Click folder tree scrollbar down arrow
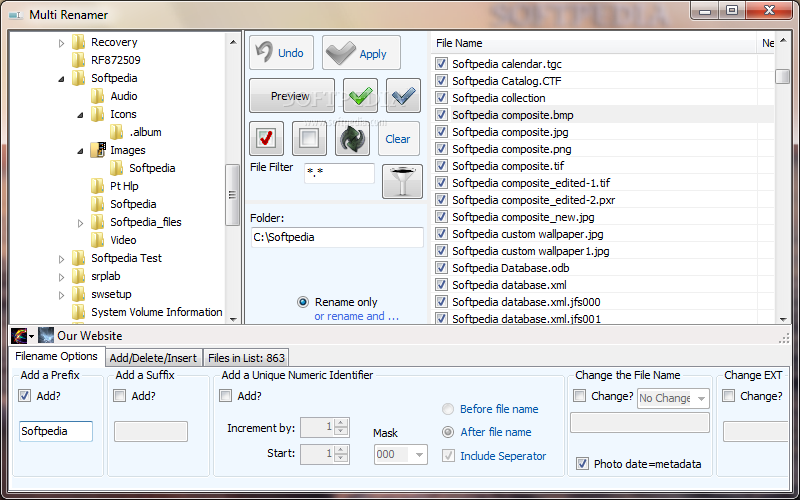 [233, 319]
